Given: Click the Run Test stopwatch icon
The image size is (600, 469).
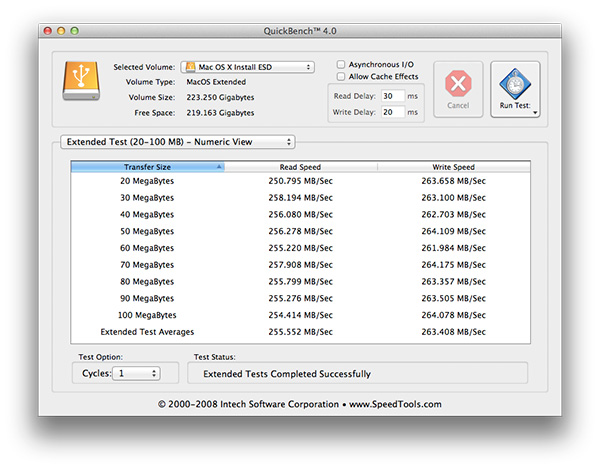Looking at the screenshot, I should (x=515, y=84).
